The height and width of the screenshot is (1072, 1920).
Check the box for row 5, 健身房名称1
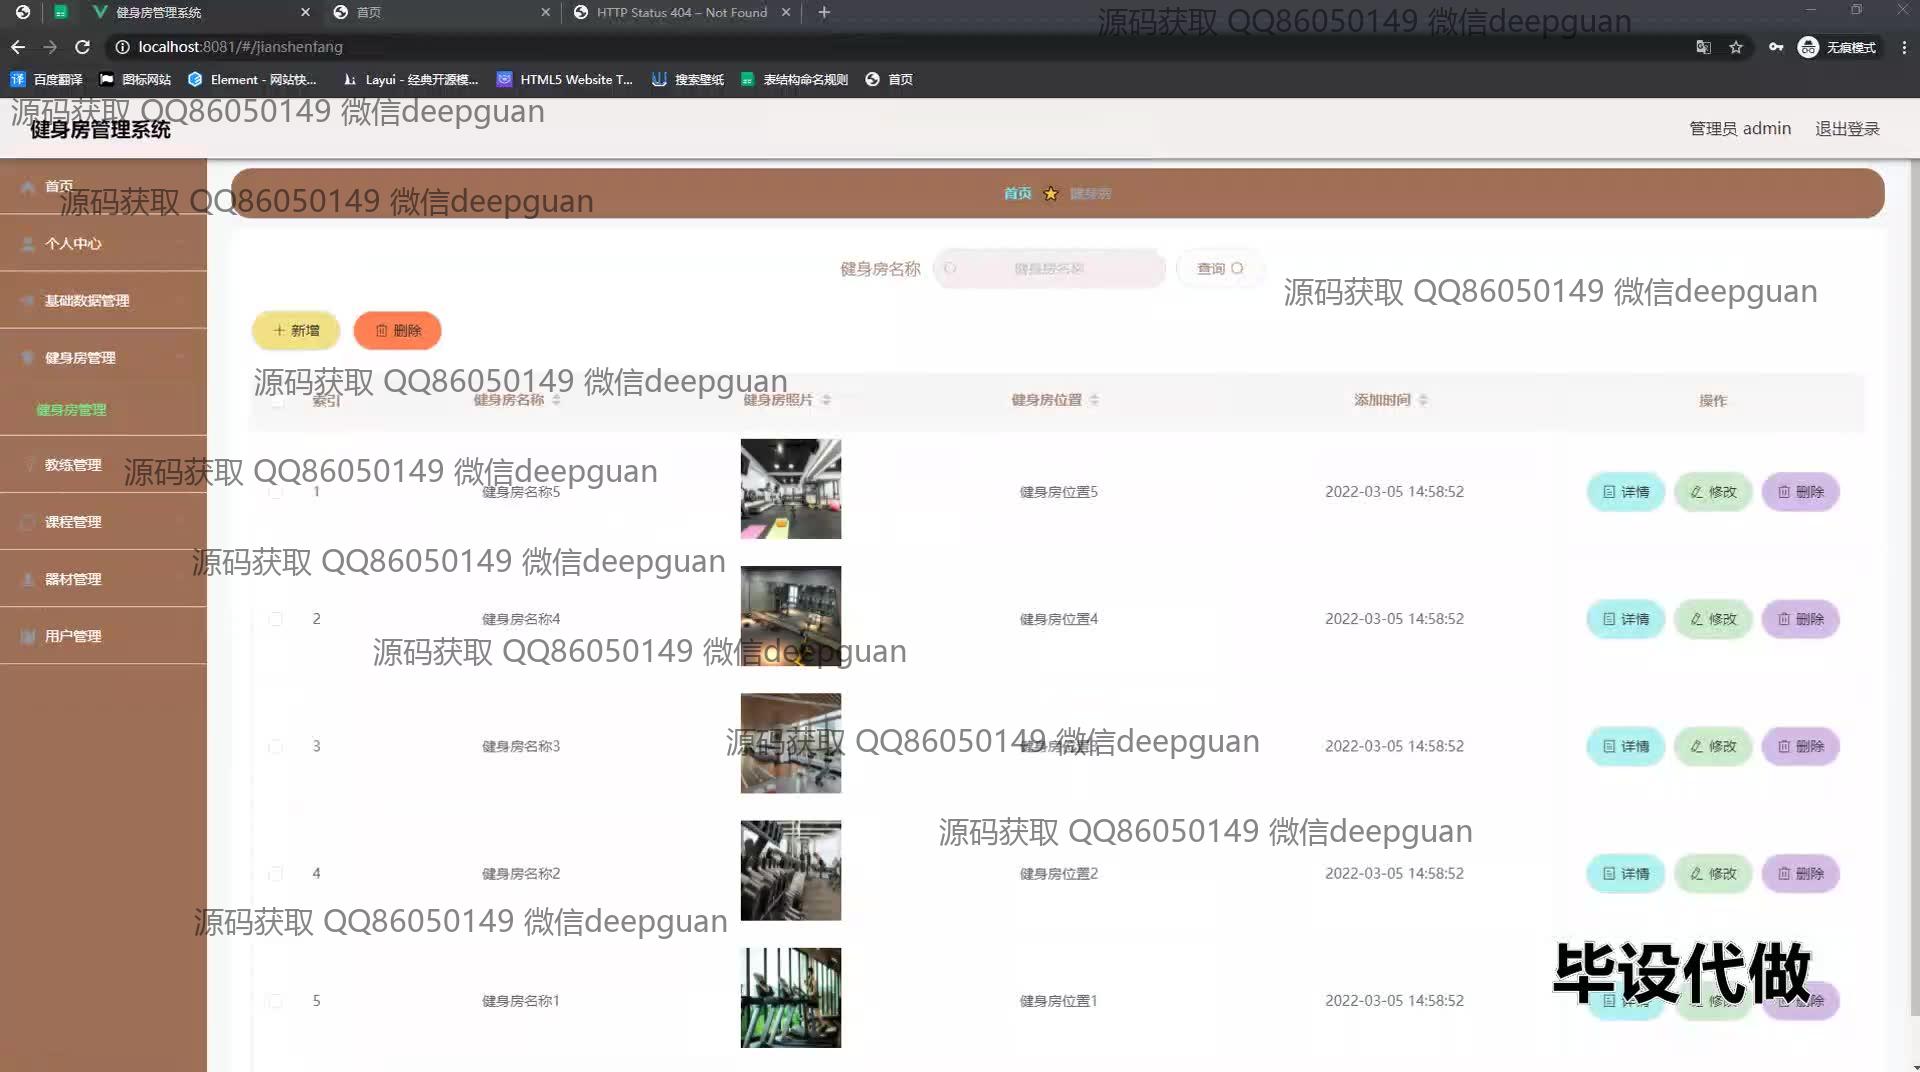tap(275, 1000)
